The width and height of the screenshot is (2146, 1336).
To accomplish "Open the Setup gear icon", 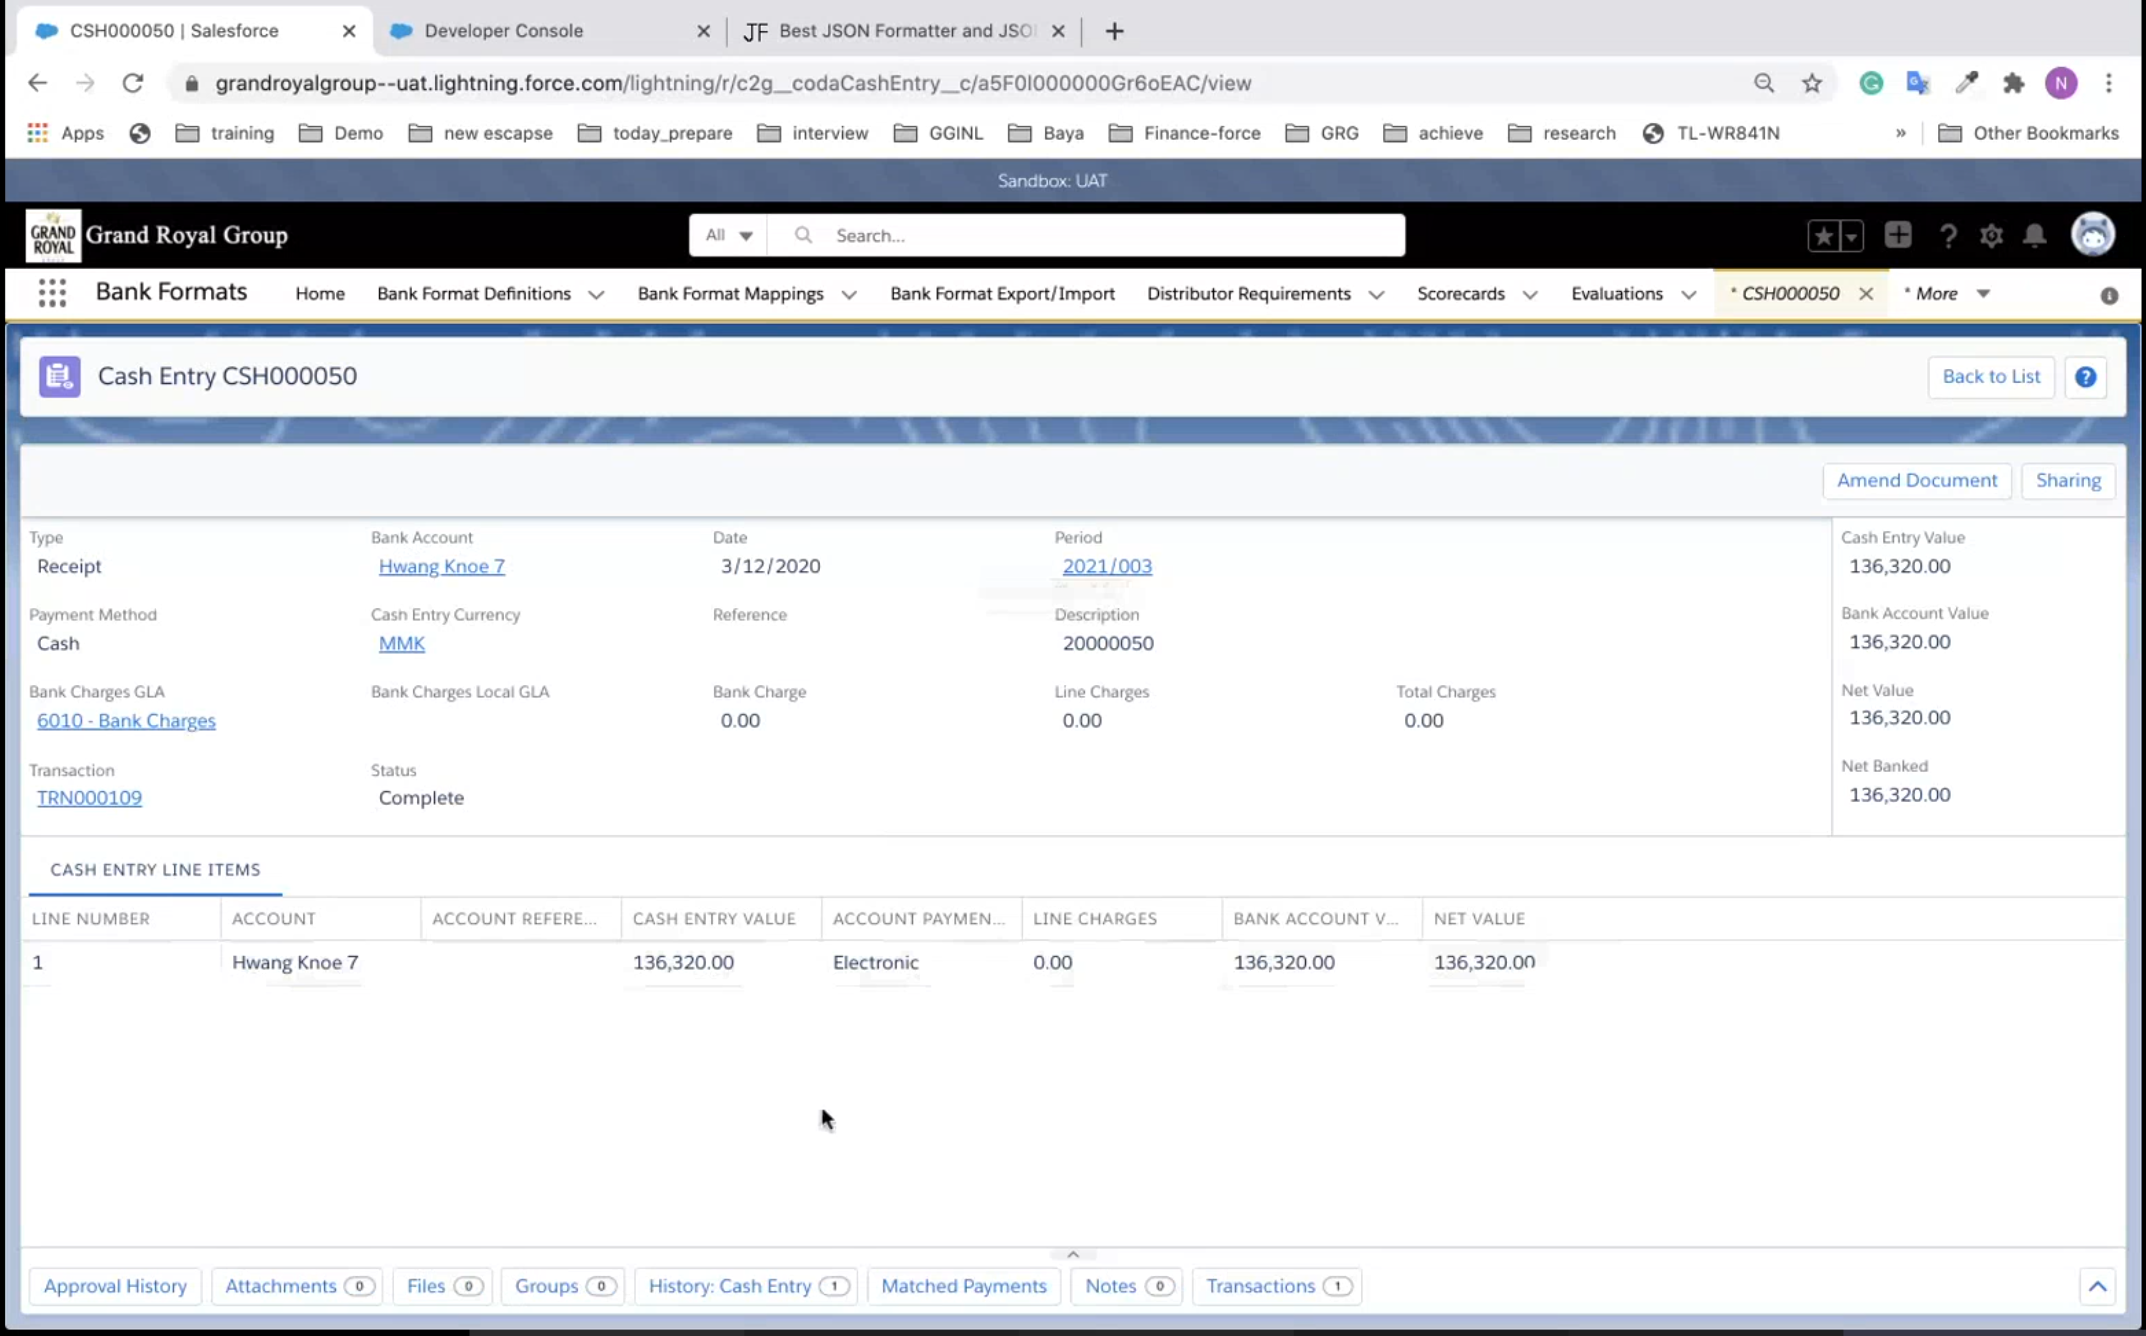I will (x=1991, y=236).
